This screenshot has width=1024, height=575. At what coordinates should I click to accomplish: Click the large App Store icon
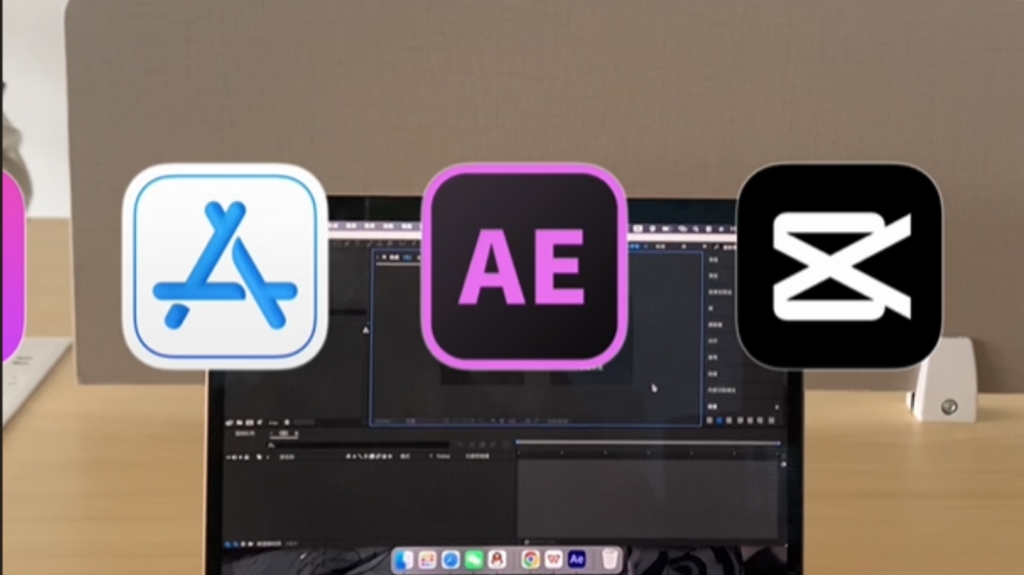225,266
